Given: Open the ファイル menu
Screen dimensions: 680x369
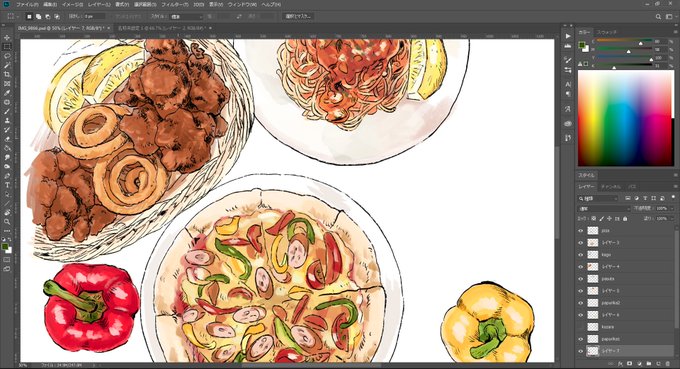Looking at the screenshot, I should [x=27, y=4].
